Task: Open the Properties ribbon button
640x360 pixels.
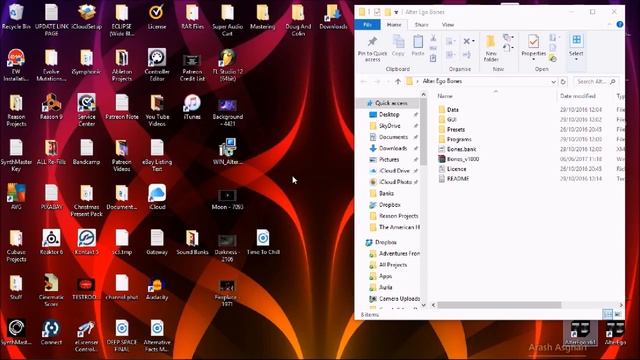Action: tap(533, 47)
